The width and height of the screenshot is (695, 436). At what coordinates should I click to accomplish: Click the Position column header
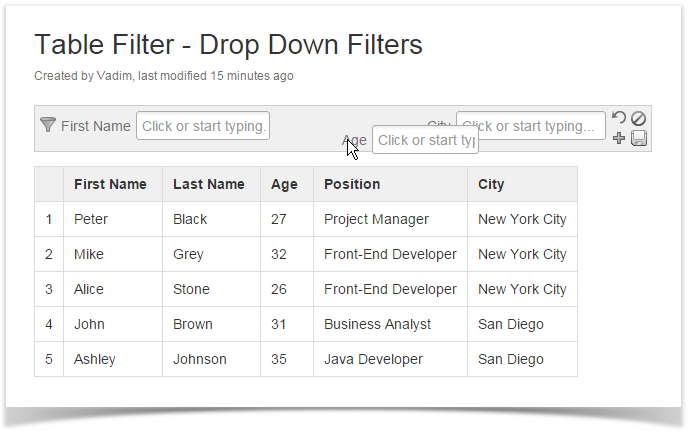(x=352, y=184)
